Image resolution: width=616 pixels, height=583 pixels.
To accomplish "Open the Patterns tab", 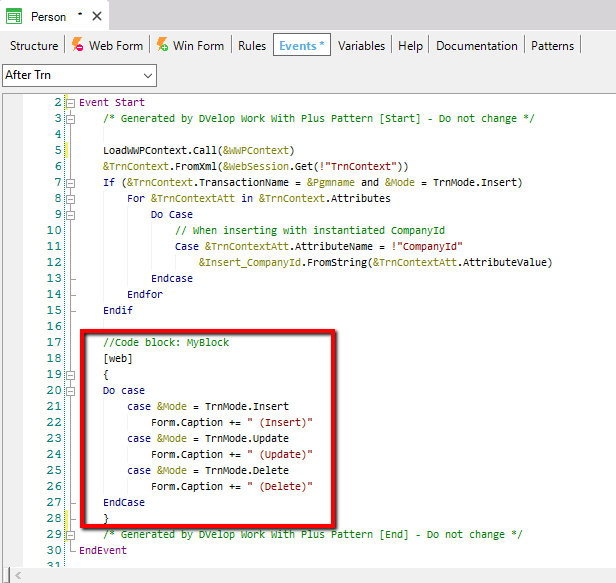I will 552,46.
